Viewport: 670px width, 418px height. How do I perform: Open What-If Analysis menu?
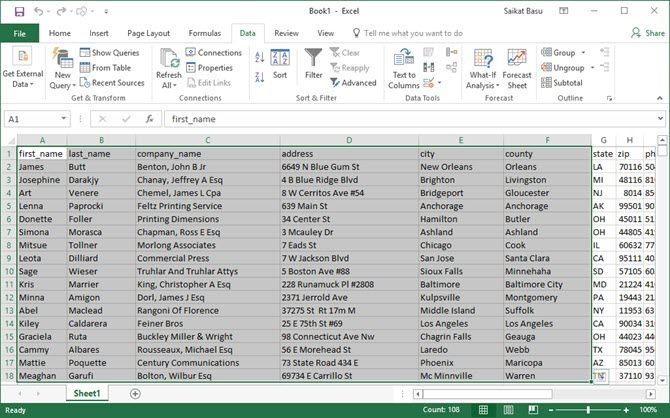point(482,68)
